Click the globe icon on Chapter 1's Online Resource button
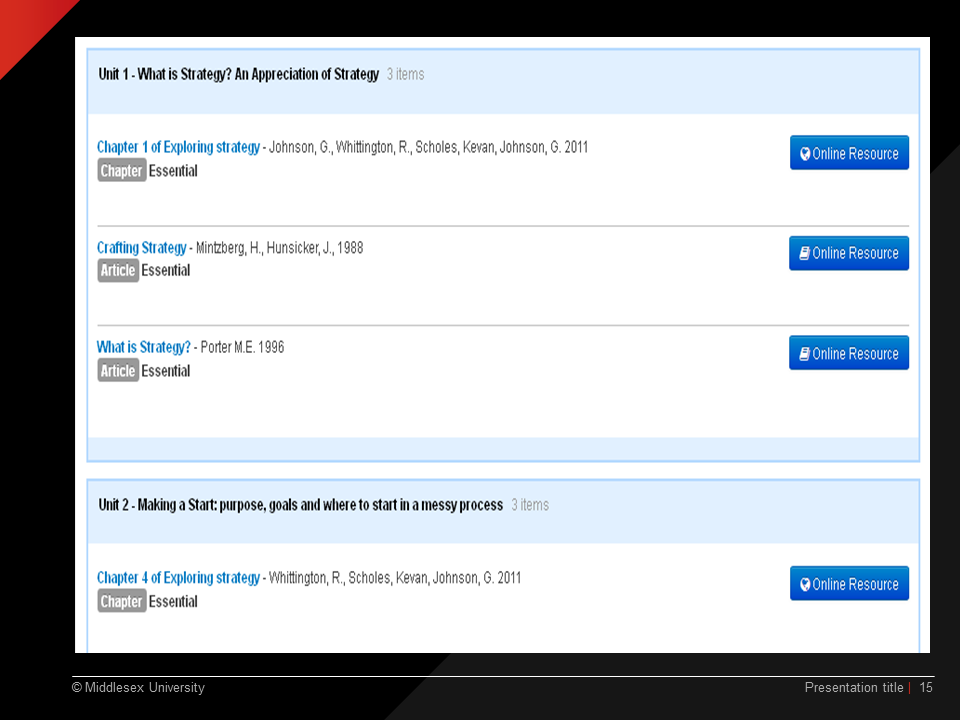960x720 pixels. [x=804, y=154]
